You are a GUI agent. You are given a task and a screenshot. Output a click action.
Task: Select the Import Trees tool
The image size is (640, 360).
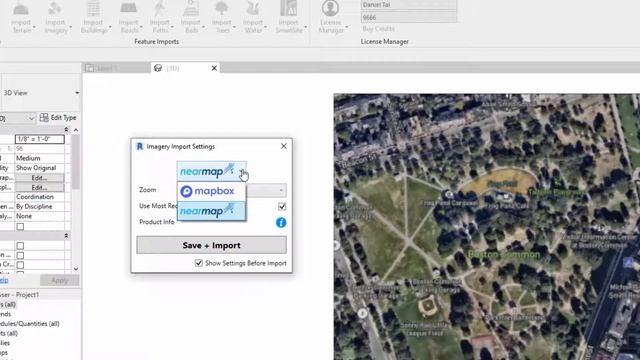pos(222,17)
